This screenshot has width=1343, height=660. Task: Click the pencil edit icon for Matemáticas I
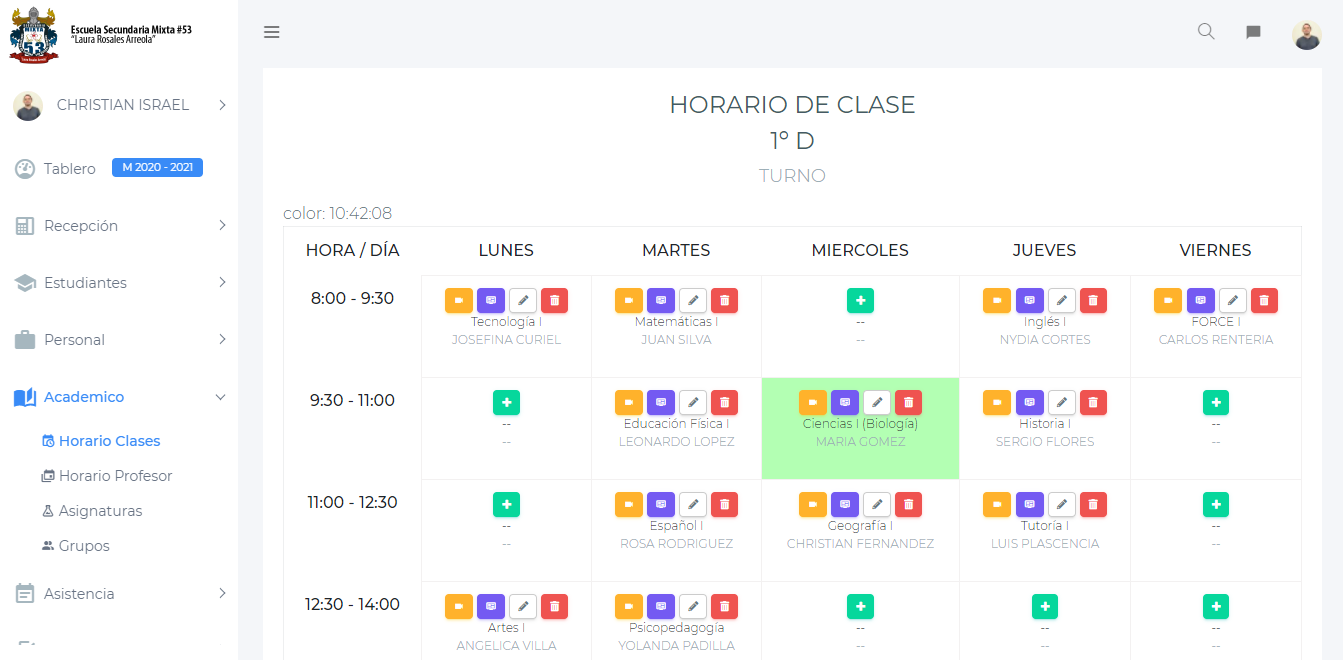692,300
